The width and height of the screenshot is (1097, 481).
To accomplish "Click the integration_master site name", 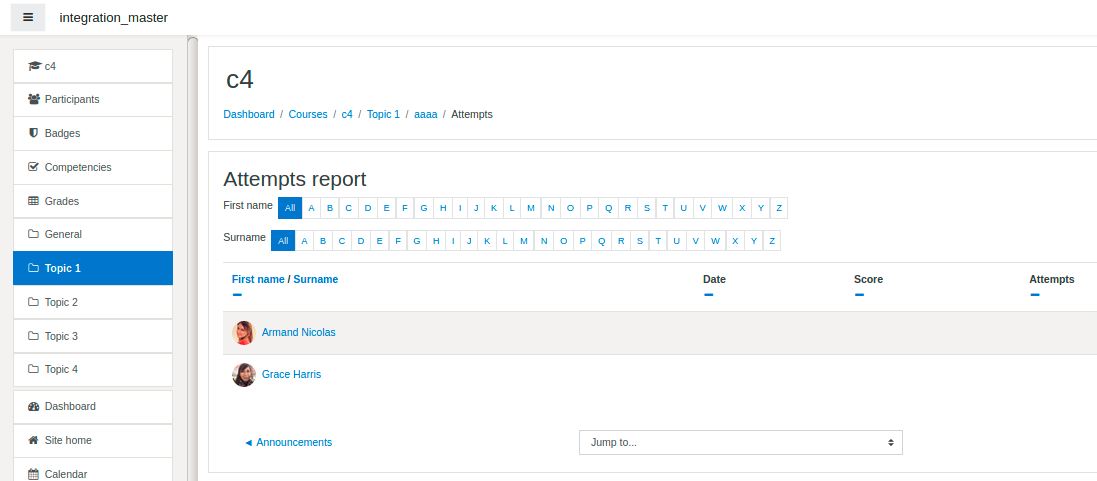I will pyautogui.click(x=113, y=18).
